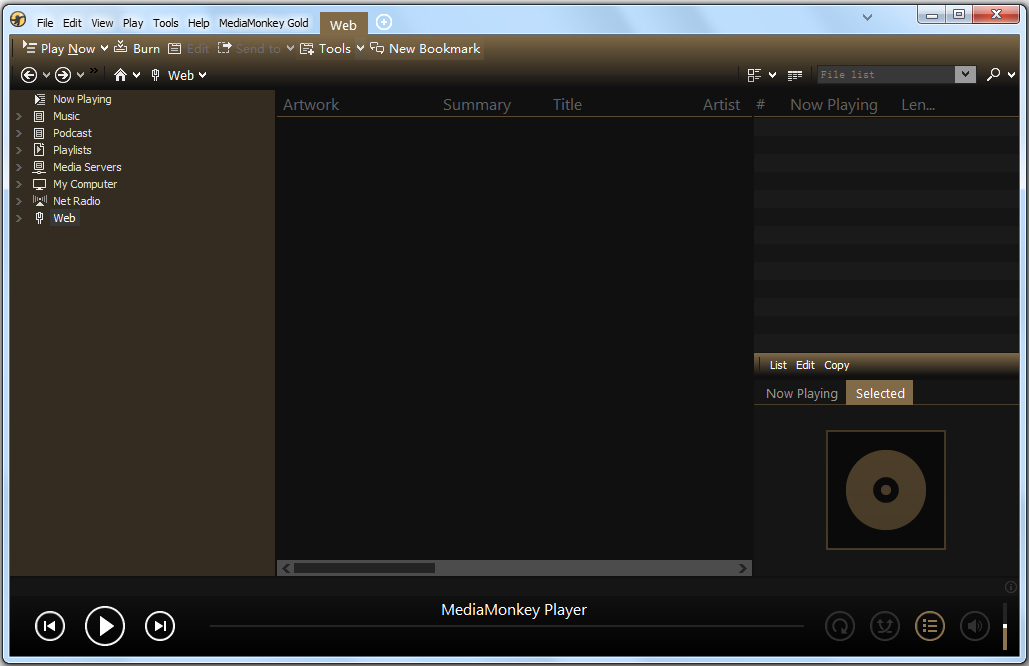Expand the Playlists tree node
Screen dimensions: 1029x666
(19, 150)
